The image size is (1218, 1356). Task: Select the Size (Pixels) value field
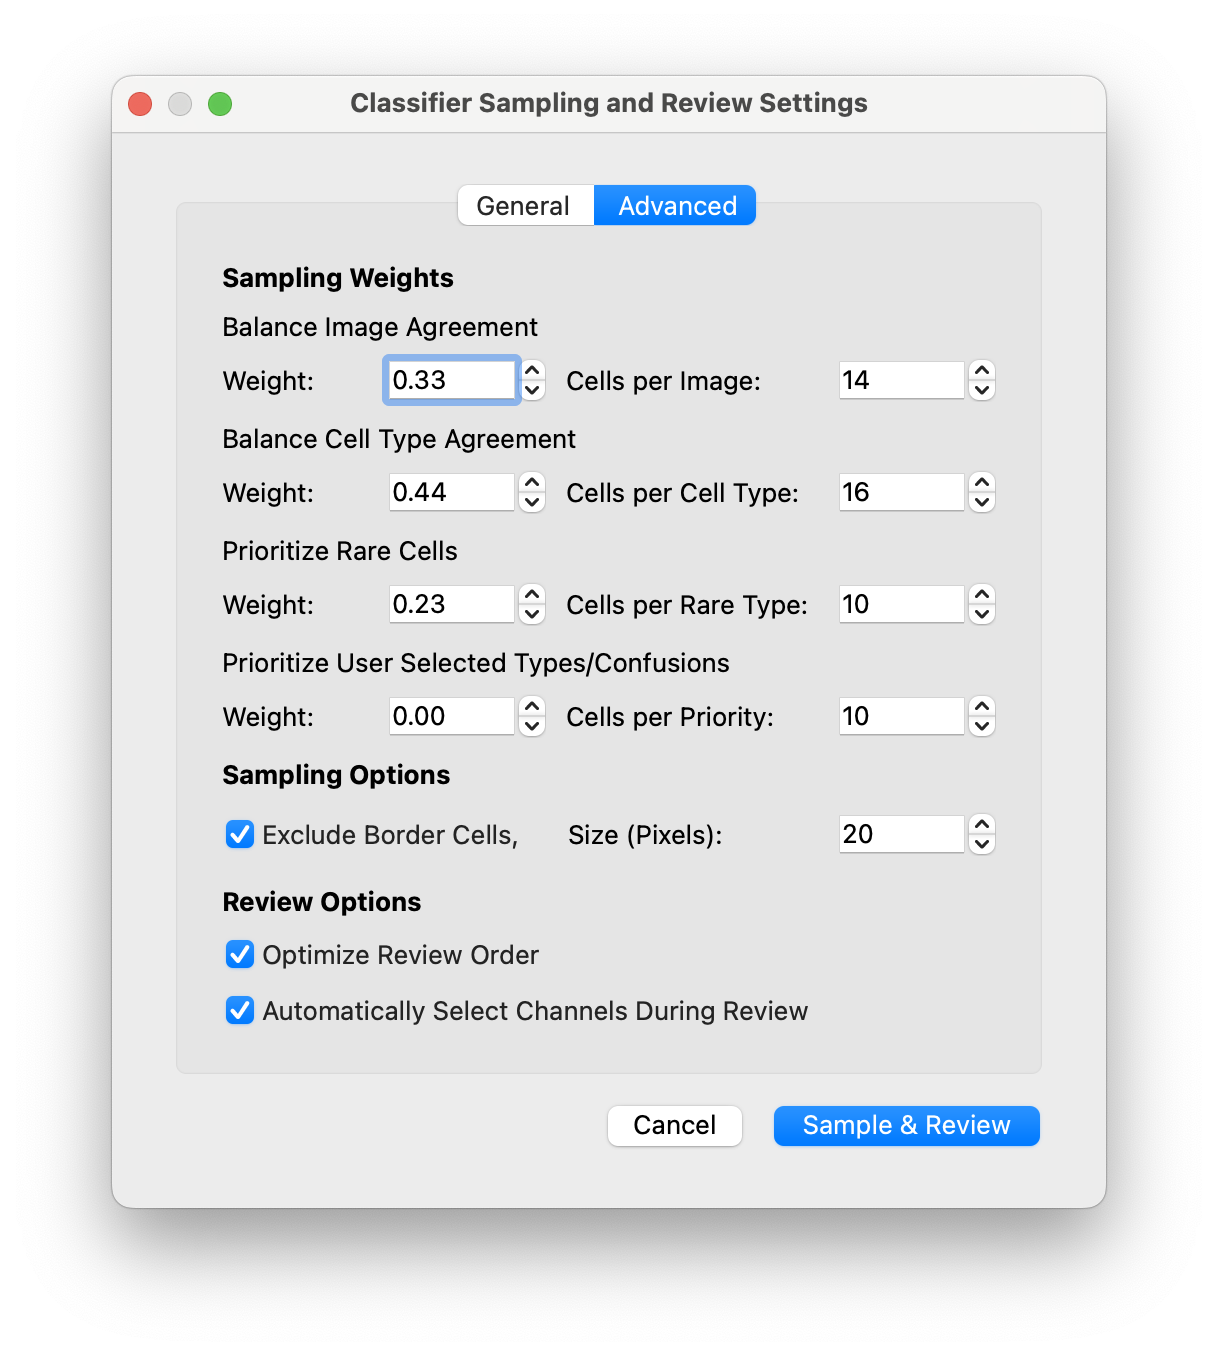[900, 834]
